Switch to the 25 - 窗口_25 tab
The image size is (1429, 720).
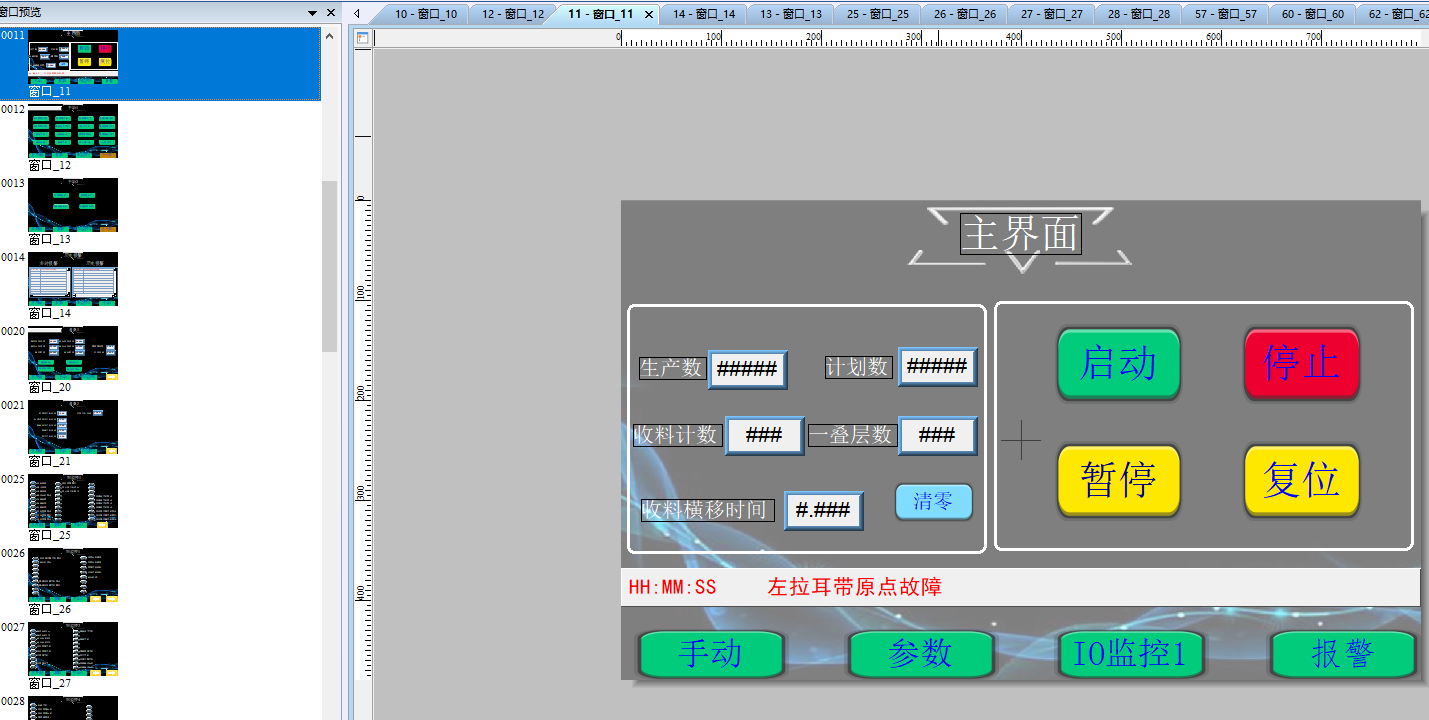[877, 15]
